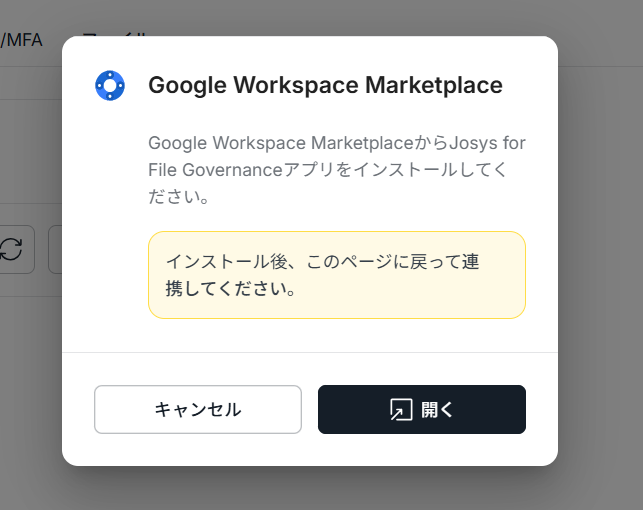
Task: Click the 携してください text in the yellow box
Action: 231,288
